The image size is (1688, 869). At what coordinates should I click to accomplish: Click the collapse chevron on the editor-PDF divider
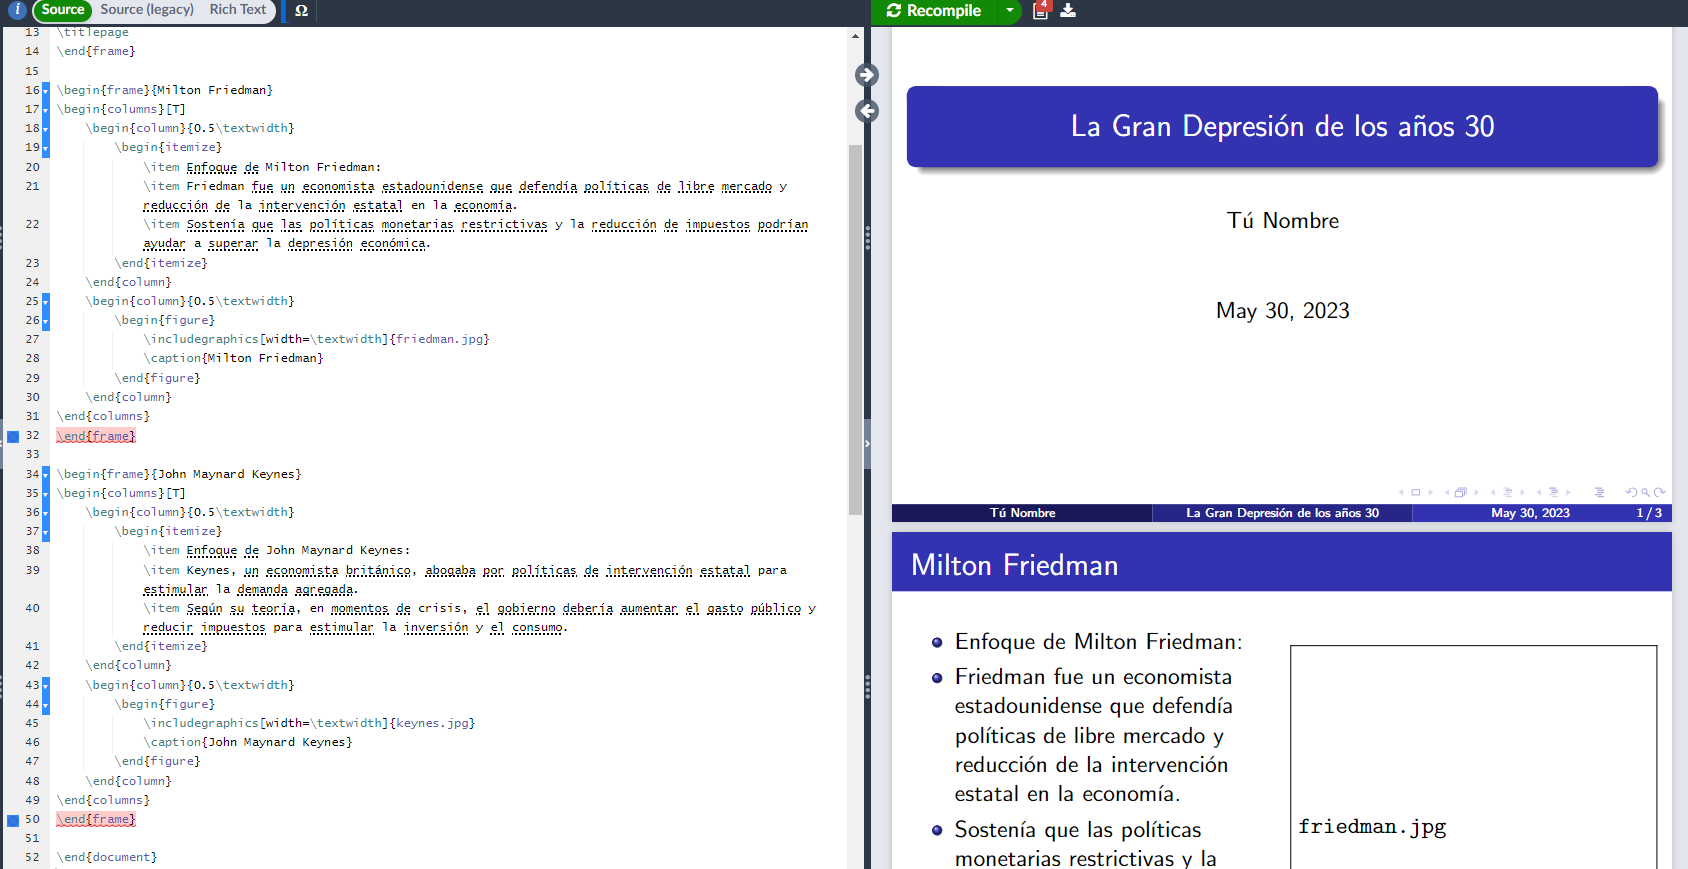coord(867,443)
